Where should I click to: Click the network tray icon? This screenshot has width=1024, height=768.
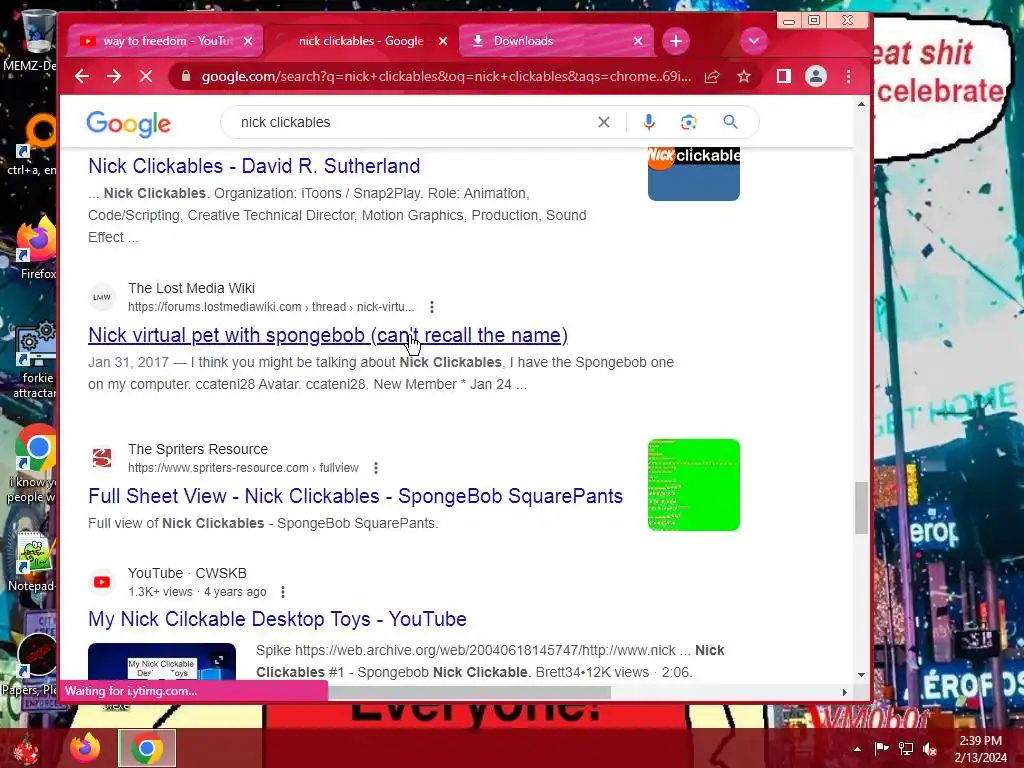tap(906, 749)
